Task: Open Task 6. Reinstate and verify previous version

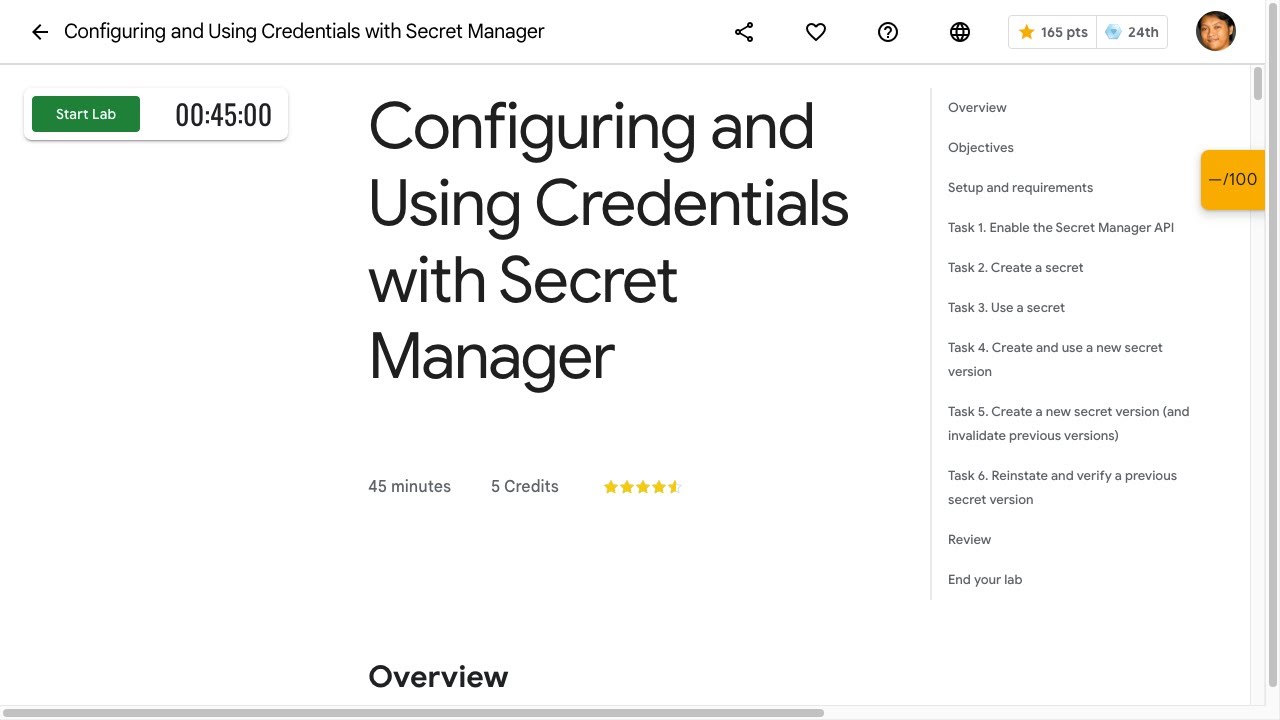Action: pos(1062,487)
